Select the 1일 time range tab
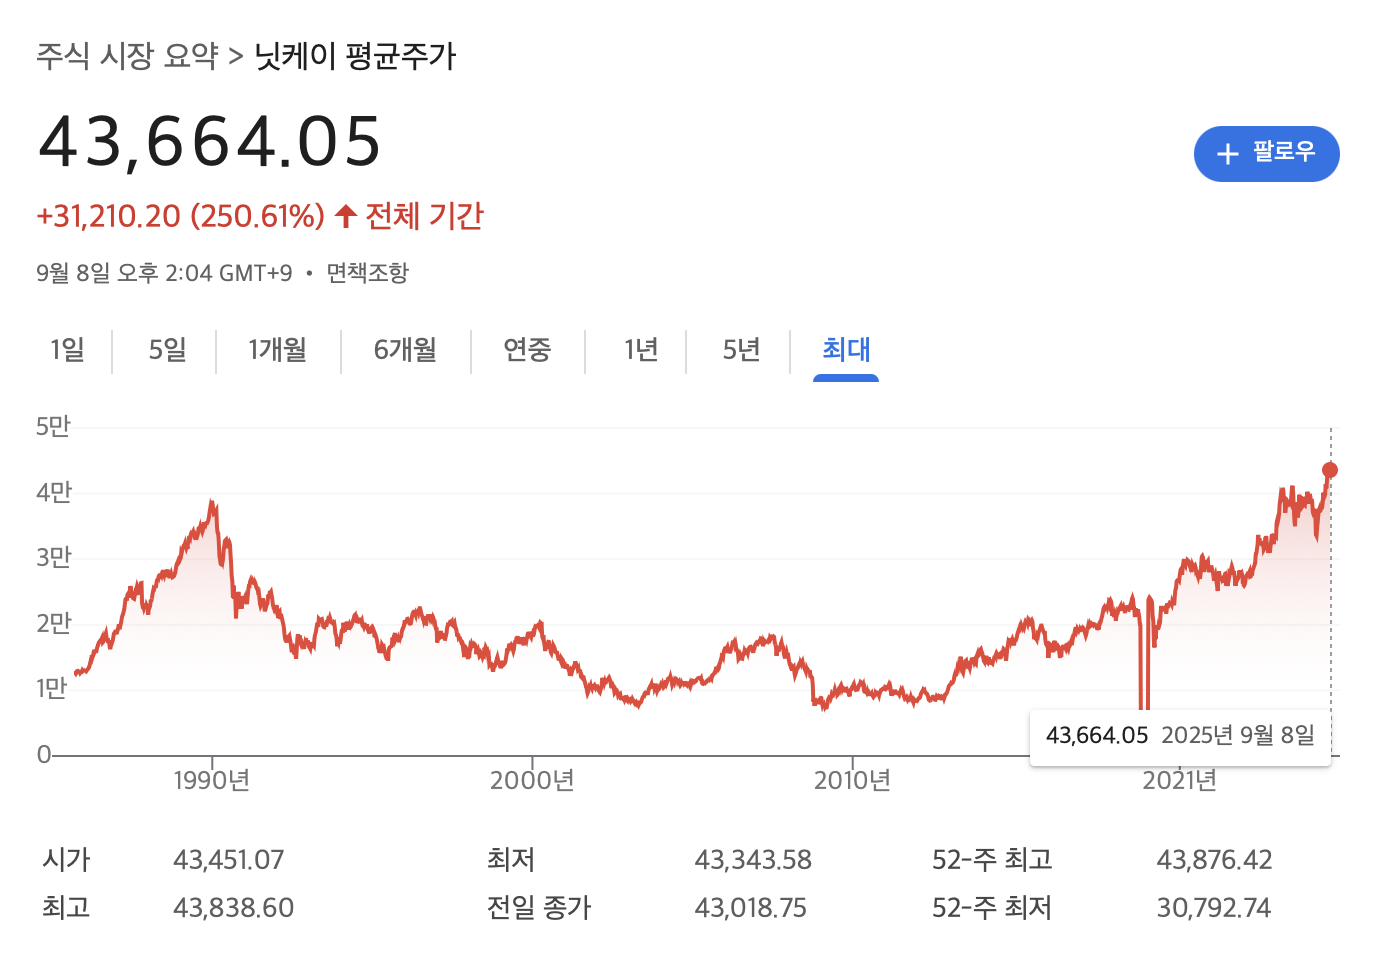Screen dimensions: 1378x958 point(66,351)
